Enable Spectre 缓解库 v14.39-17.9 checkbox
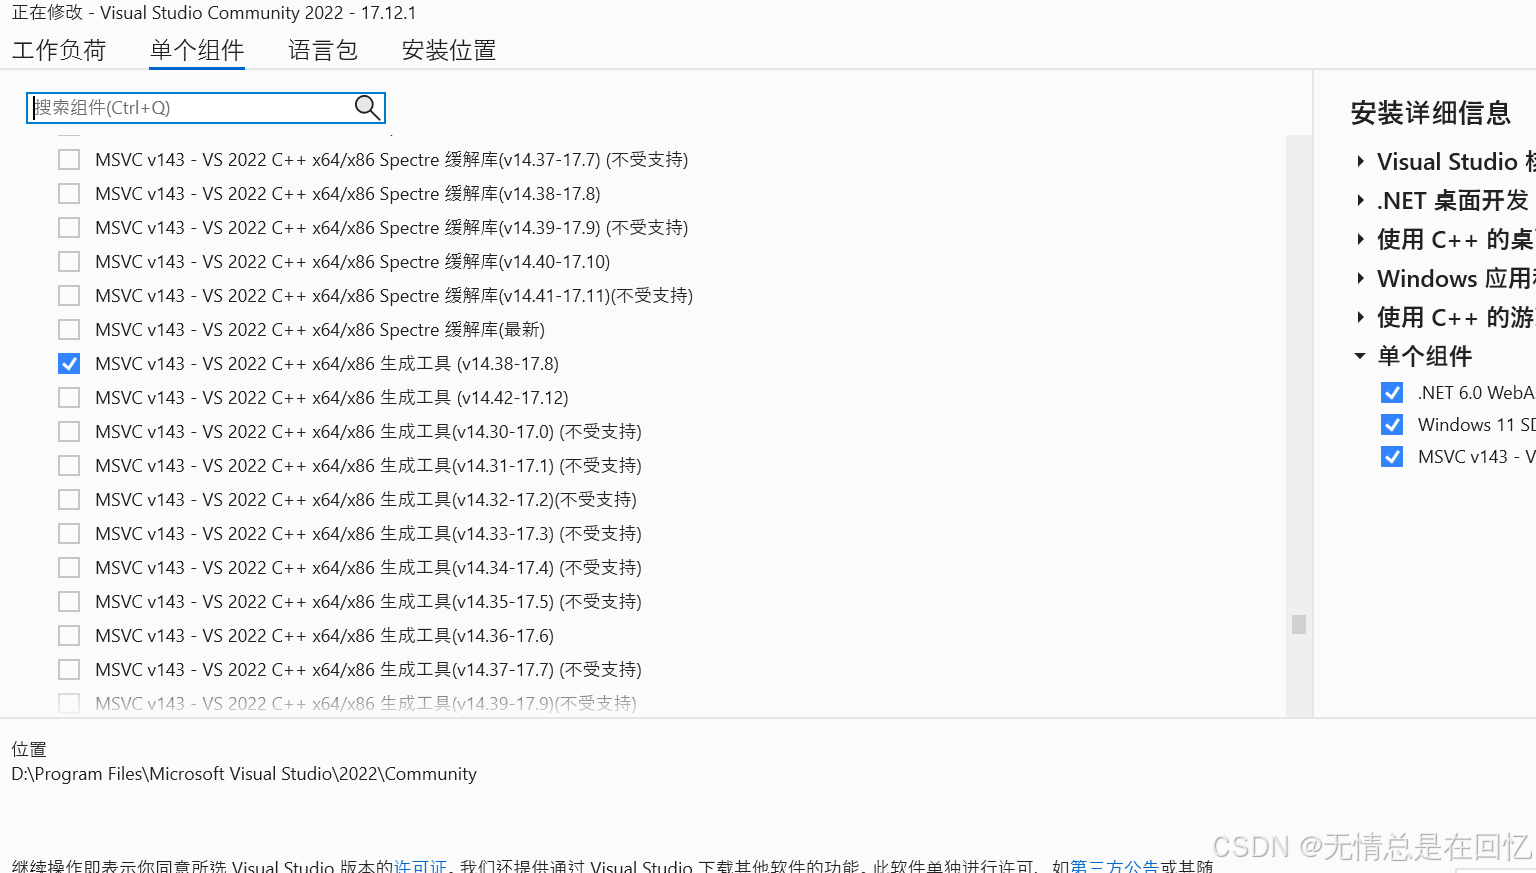This screenshot has height=873, width=1536. click(69, 228)
